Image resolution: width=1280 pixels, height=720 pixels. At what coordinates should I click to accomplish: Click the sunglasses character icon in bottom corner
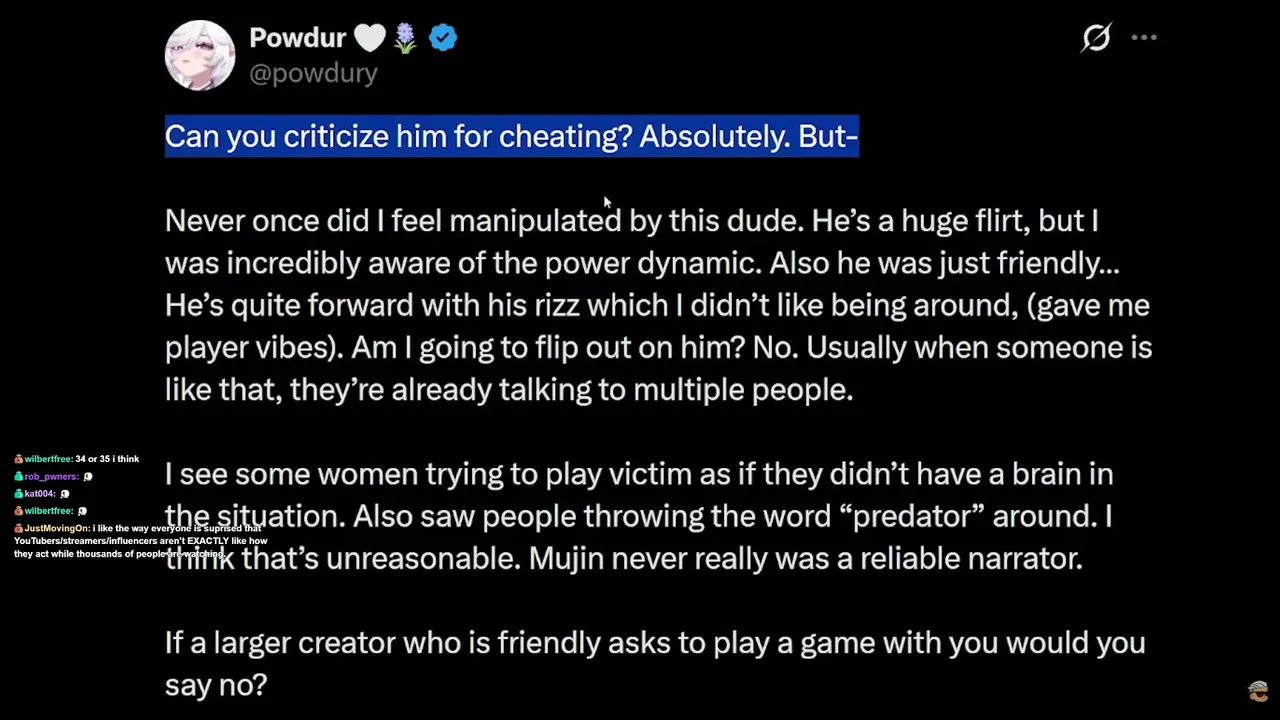1258,691
